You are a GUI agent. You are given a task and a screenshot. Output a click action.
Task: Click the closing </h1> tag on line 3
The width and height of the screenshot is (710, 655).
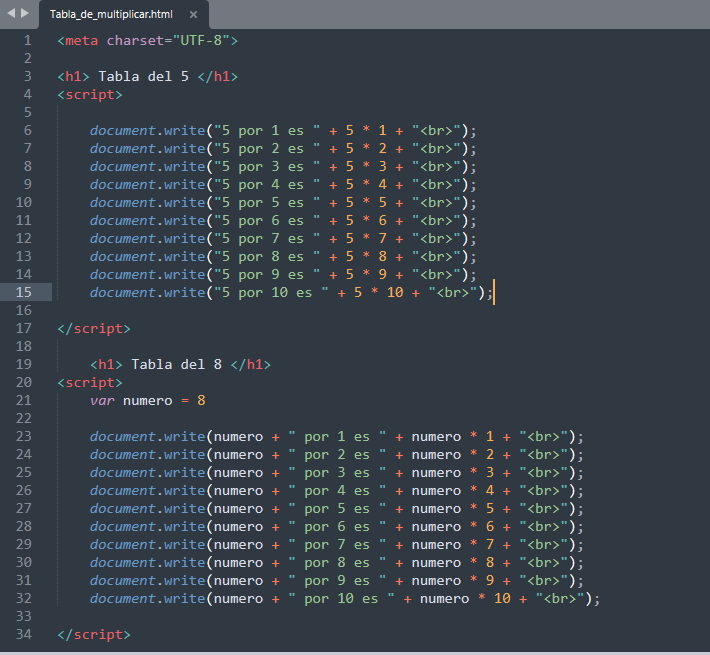coord(218,76)
